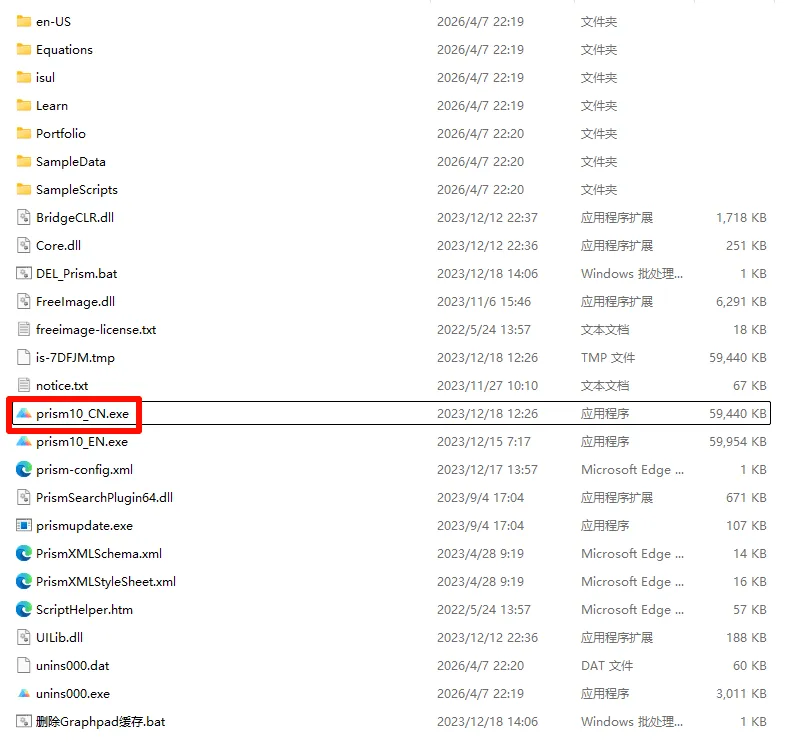791x745 pixels.
Task: Click the TMP 文件 type of is-7DFJM.tmp
Action: pyautogui.click(x=608, y=358)
